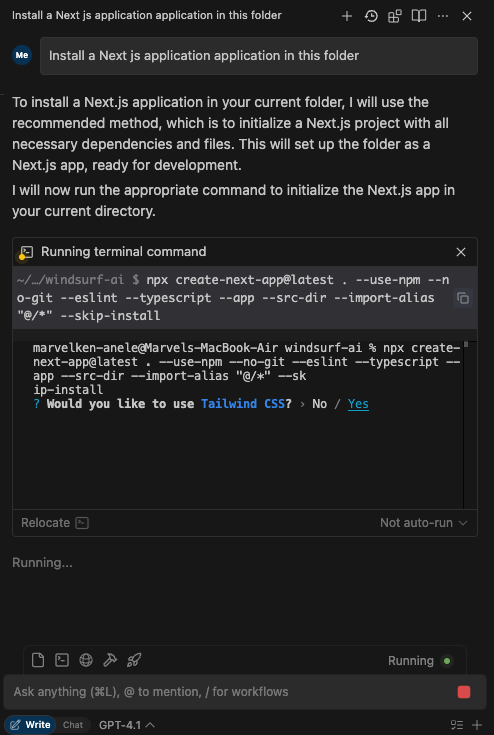
Task: Click the npx create-next-app command text
Action: click(x=233, y=298)
